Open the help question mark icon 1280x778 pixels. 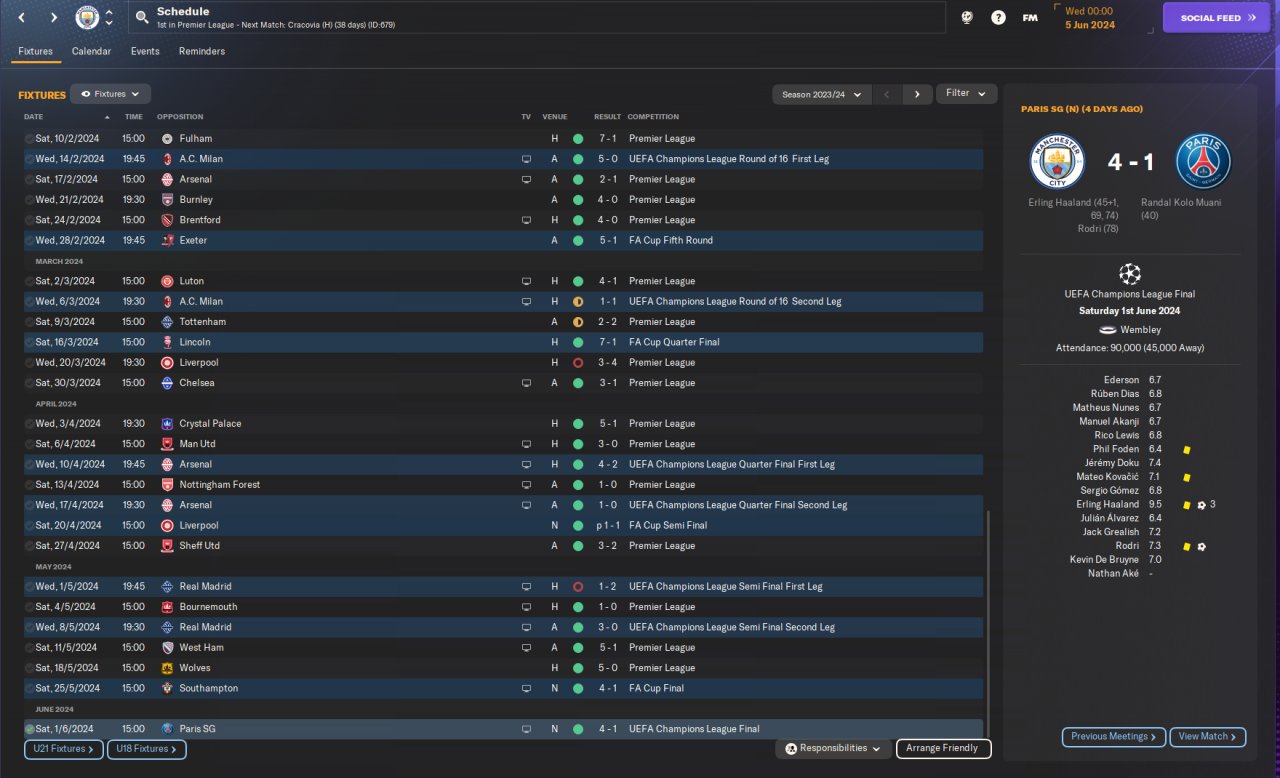click(x=998, y=17)
